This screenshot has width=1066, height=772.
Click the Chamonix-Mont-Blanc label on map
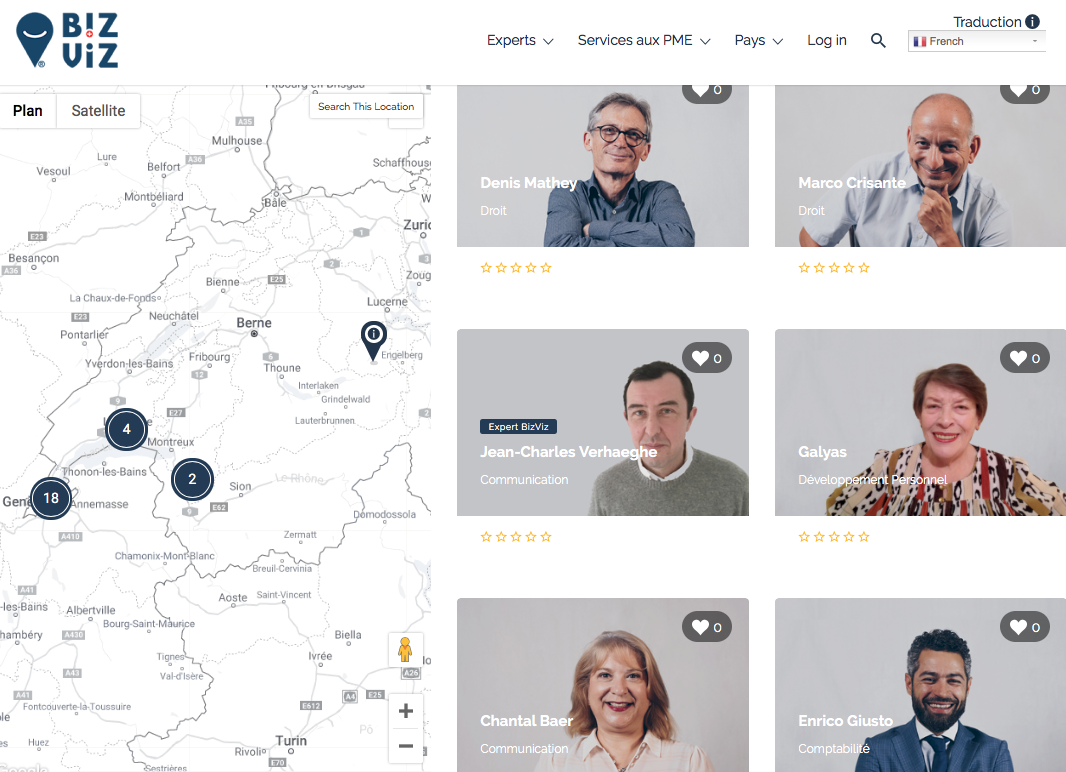165,556
